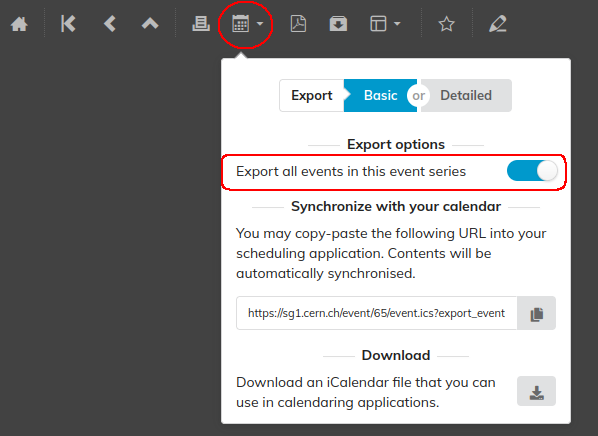598x436 pixels.
Task: Navigate up to parent category
Action: 150,24
